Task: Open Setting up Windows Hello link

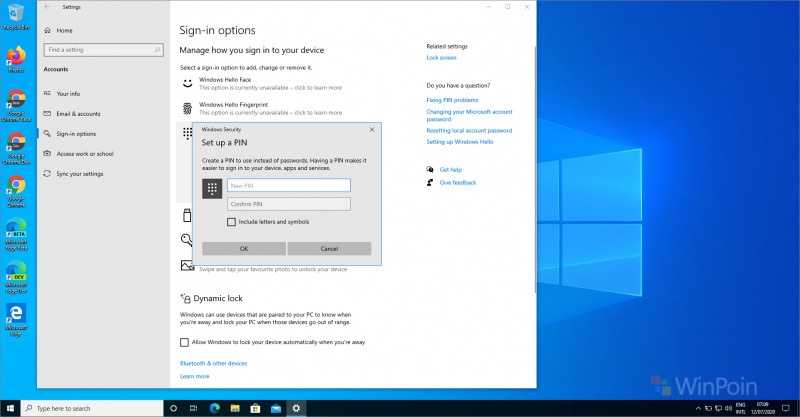Action: click(460, 142)
